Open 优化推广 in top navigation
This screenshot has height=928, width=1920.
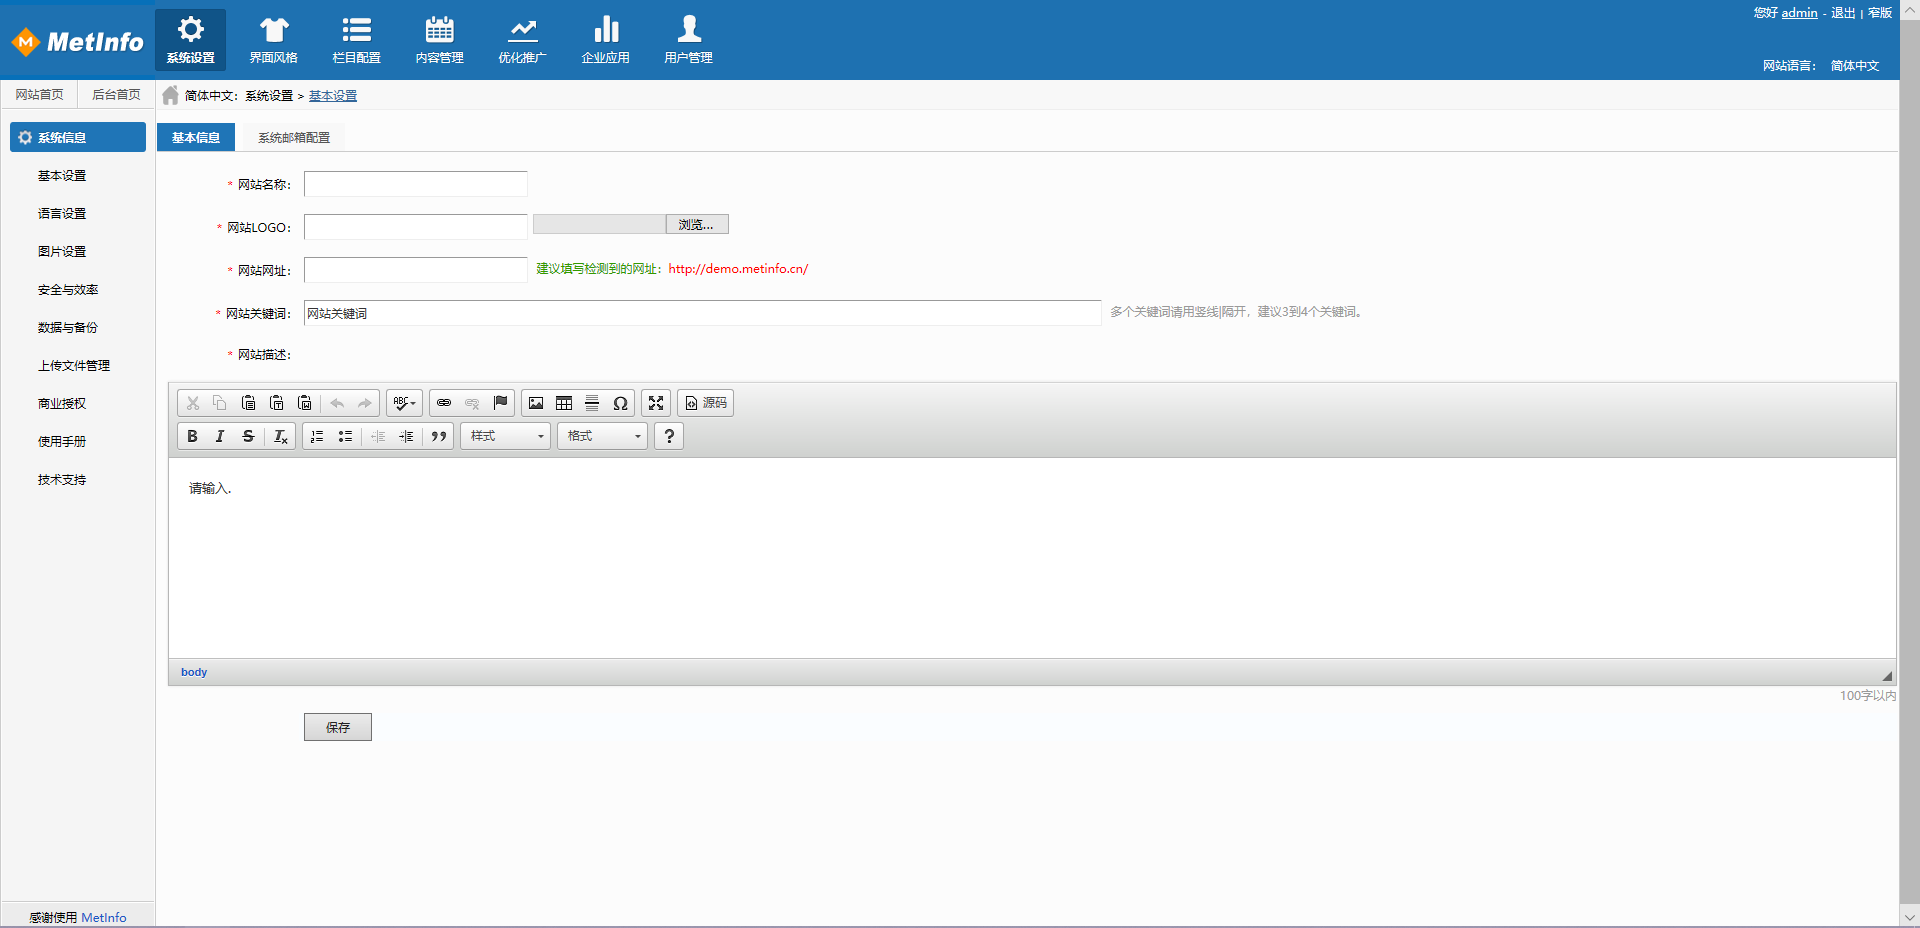click(523, 40)
